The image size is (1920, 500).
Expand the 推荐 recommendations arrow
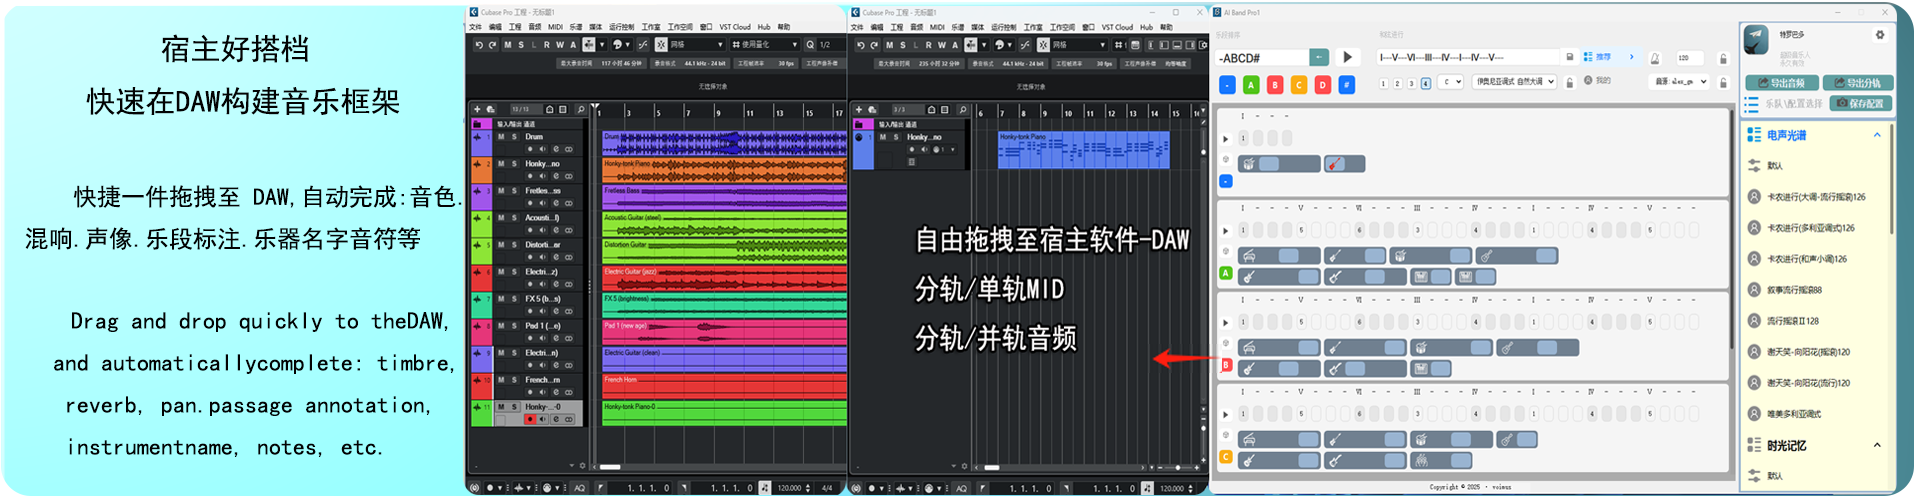pyautogui.click(x=1631, y=57)
